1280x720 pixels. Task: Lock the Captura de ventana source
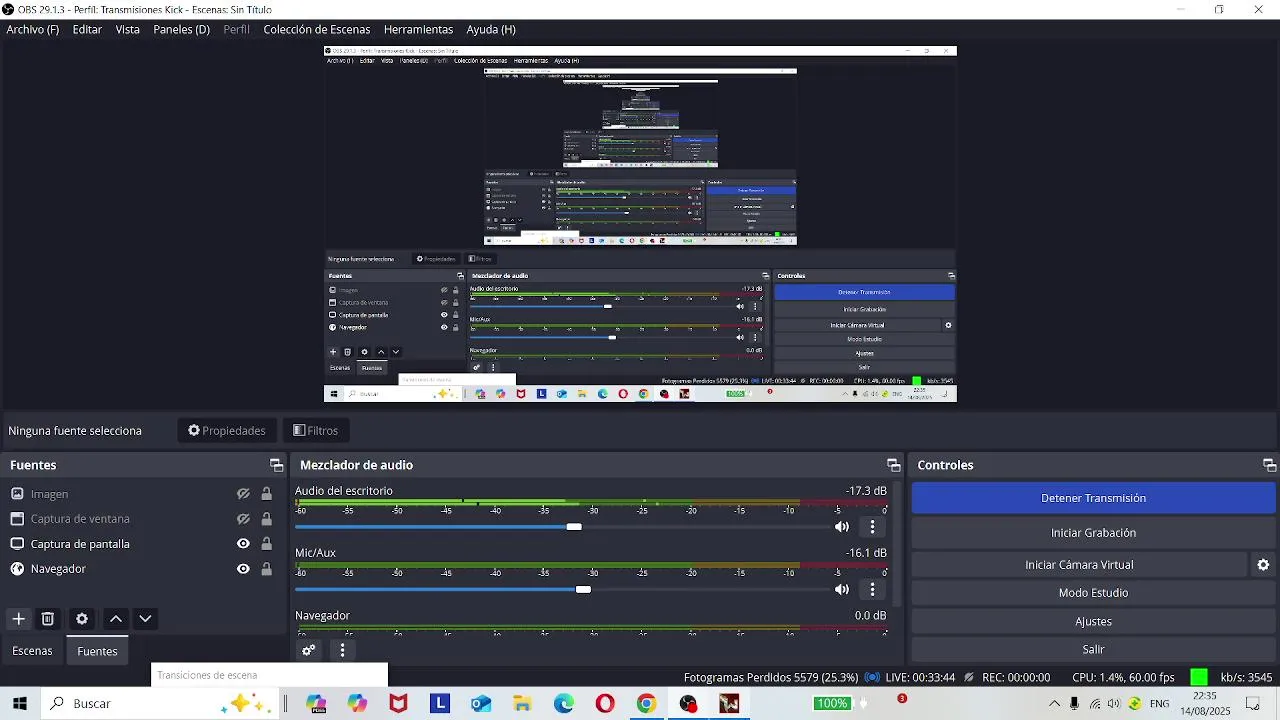click(266, 519)
